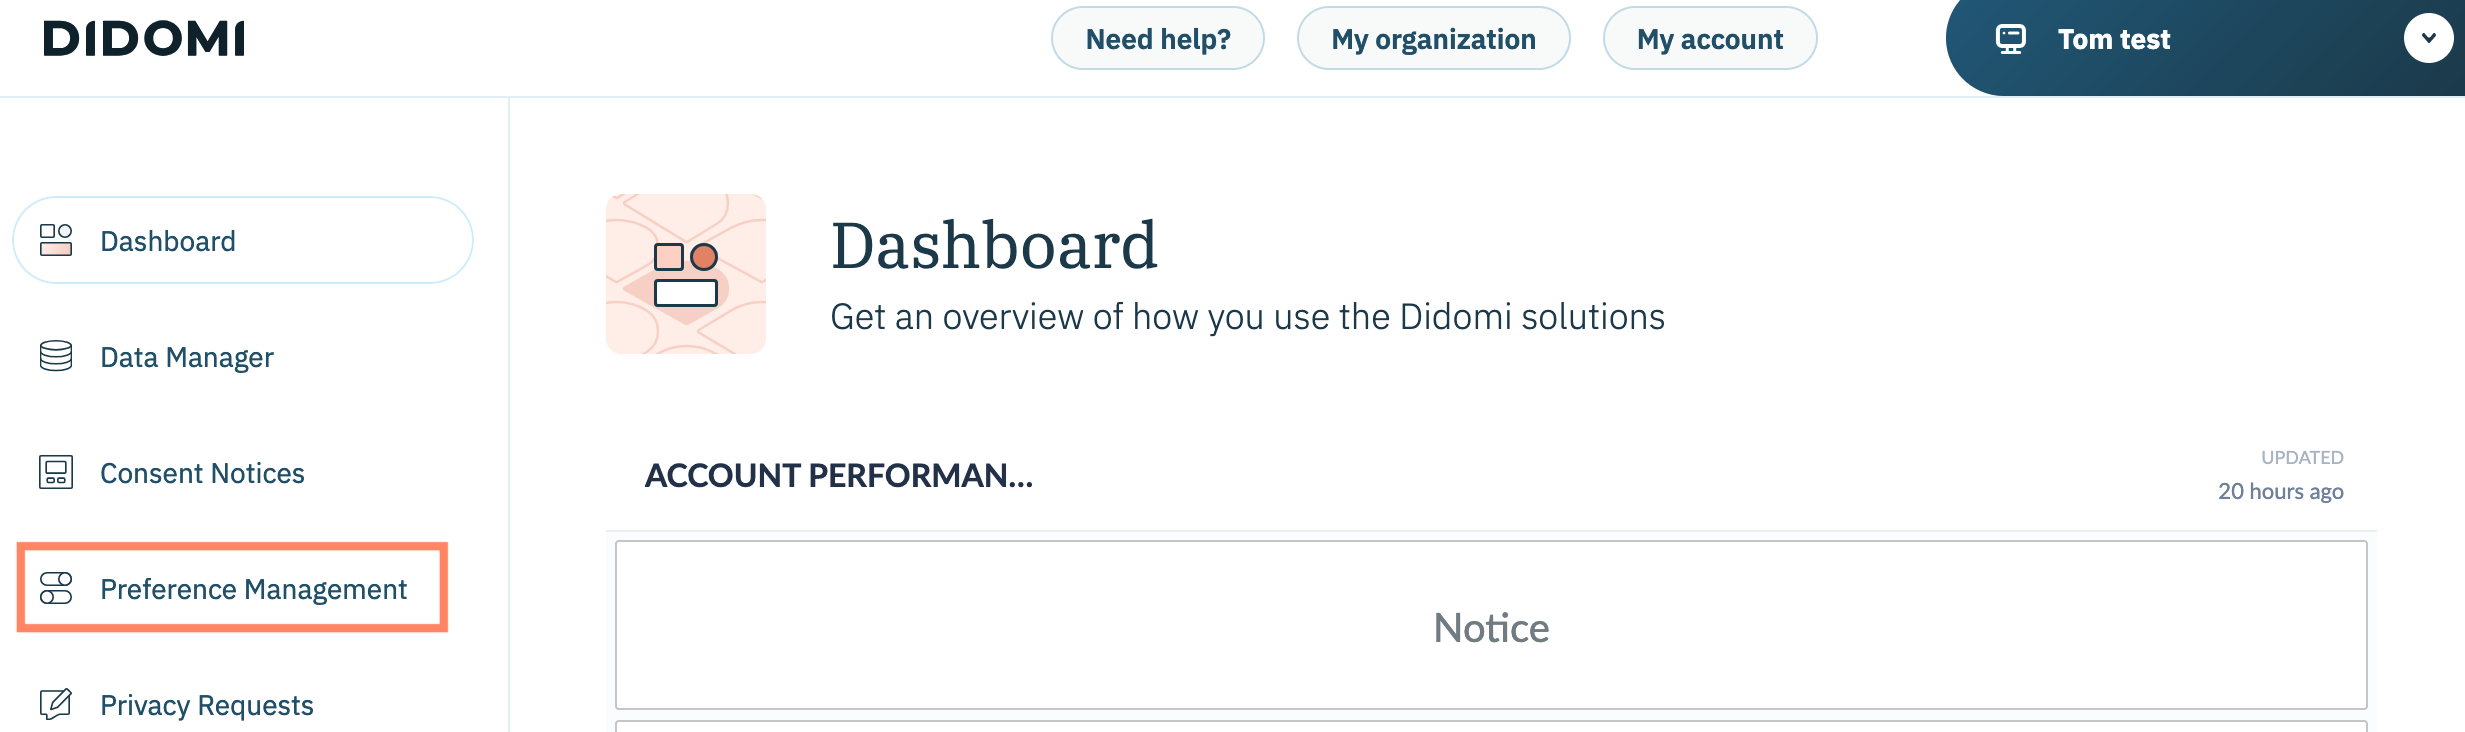This screenshot has width=2465, height=732.
Task: Click the Data Manager database icon
Action: [x=56, y=356]
